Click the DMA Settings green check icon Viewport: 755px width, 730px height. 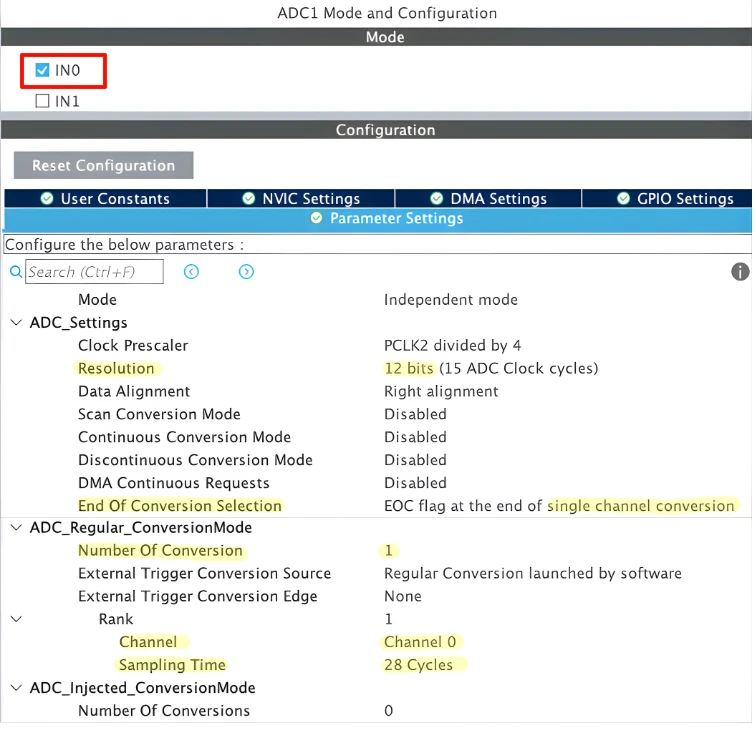(437, 199)
